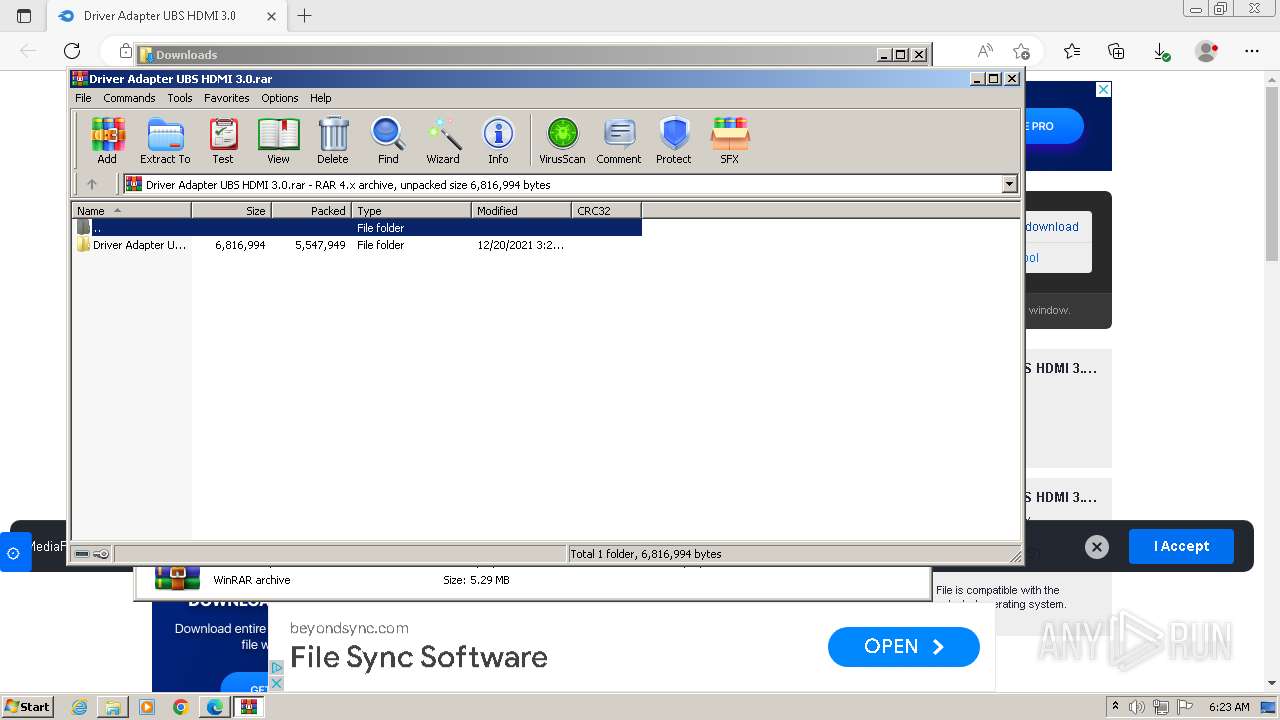Show archive Info
This screenshot has width=1280, height=720.
498,140
